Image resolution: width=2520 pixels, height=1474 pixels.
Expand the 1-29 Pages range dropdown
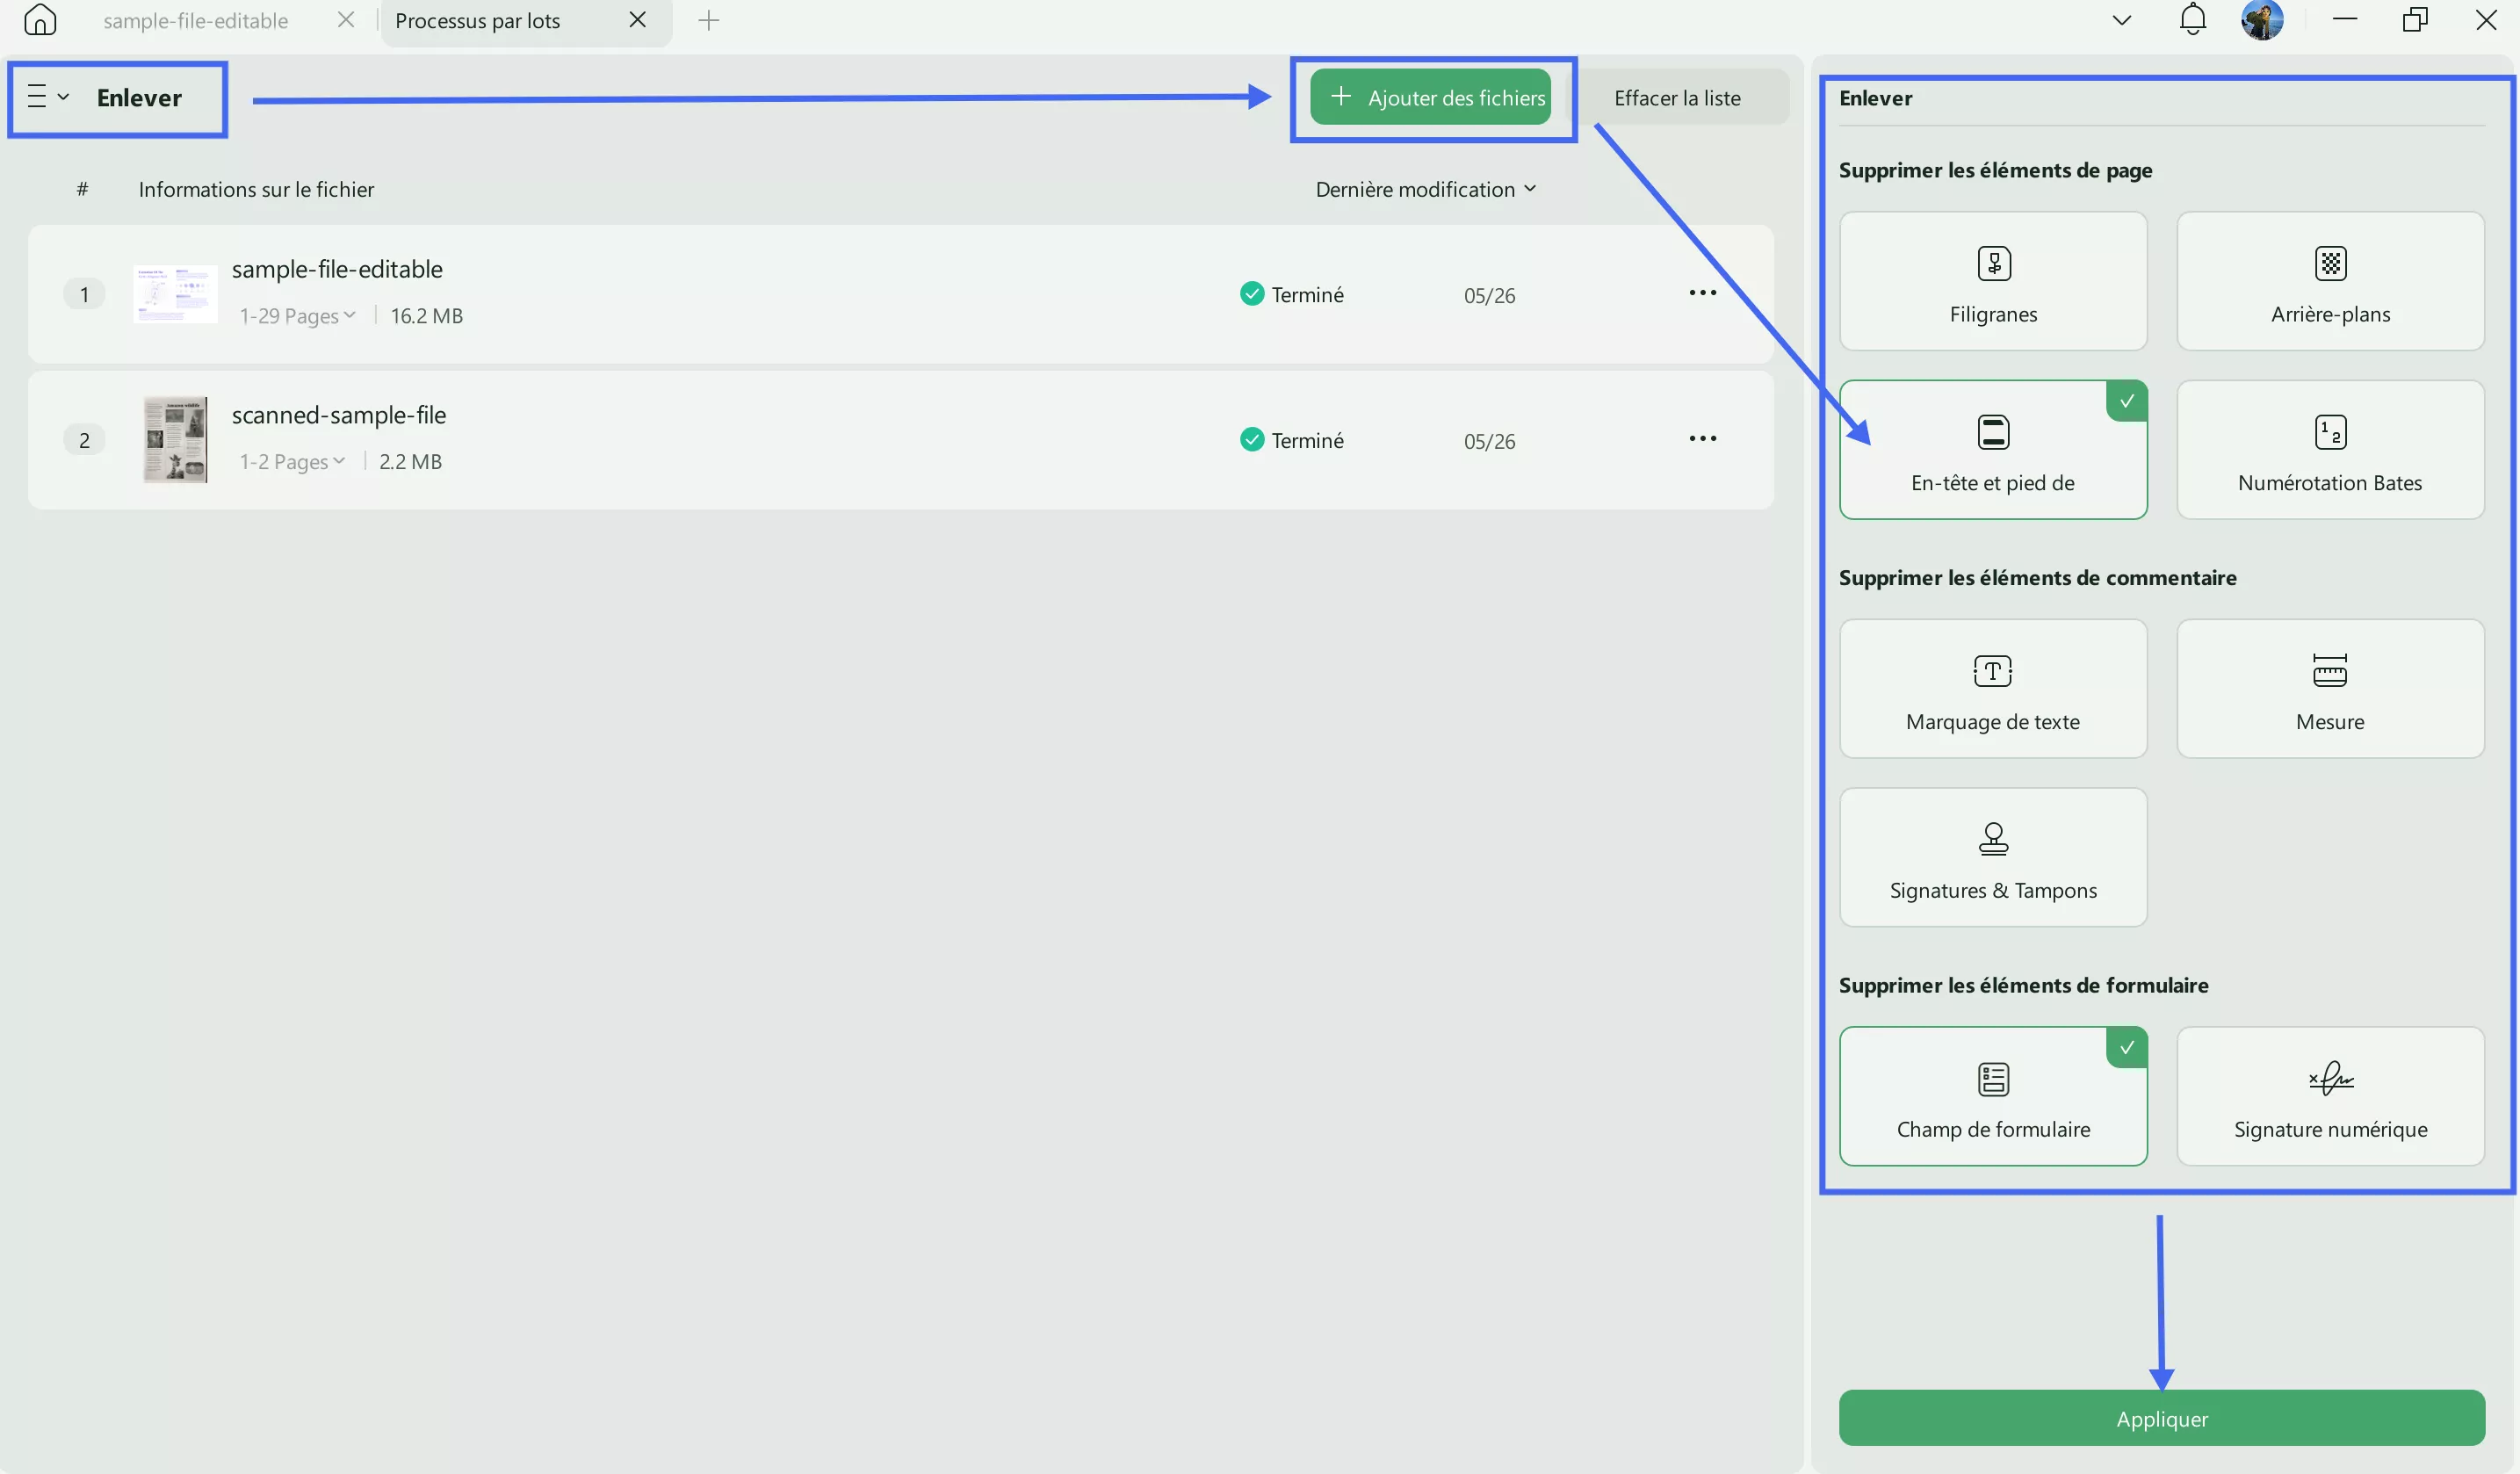point(298,316)
